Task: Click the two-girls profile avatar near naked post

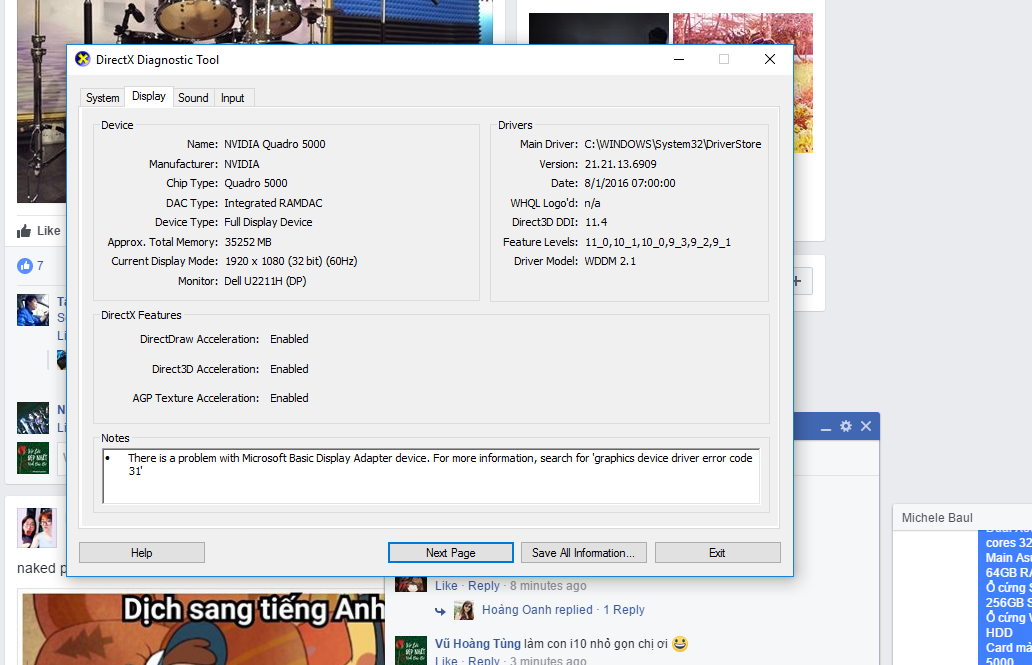Action: tap(37, 527)
